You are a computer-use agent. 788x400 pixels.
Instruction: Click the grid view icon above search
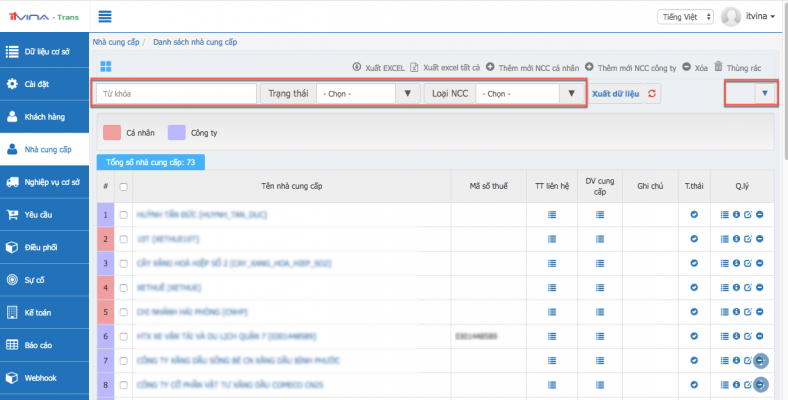105,67
